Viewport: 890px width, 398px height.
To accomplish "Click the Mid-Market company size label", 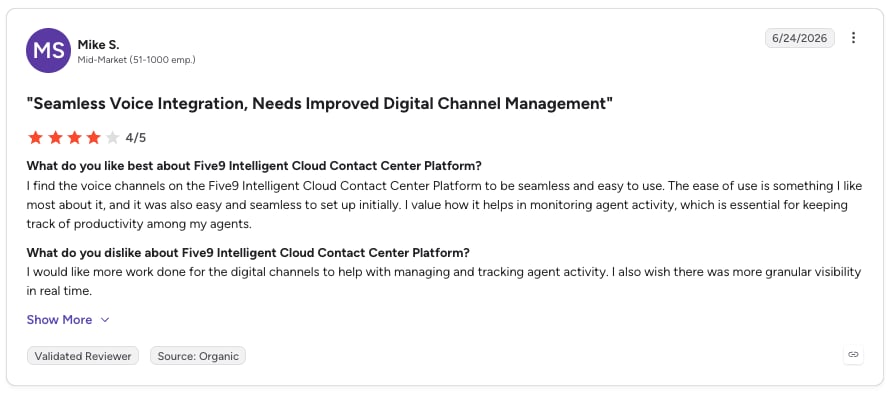I will (x=136, y=60).
